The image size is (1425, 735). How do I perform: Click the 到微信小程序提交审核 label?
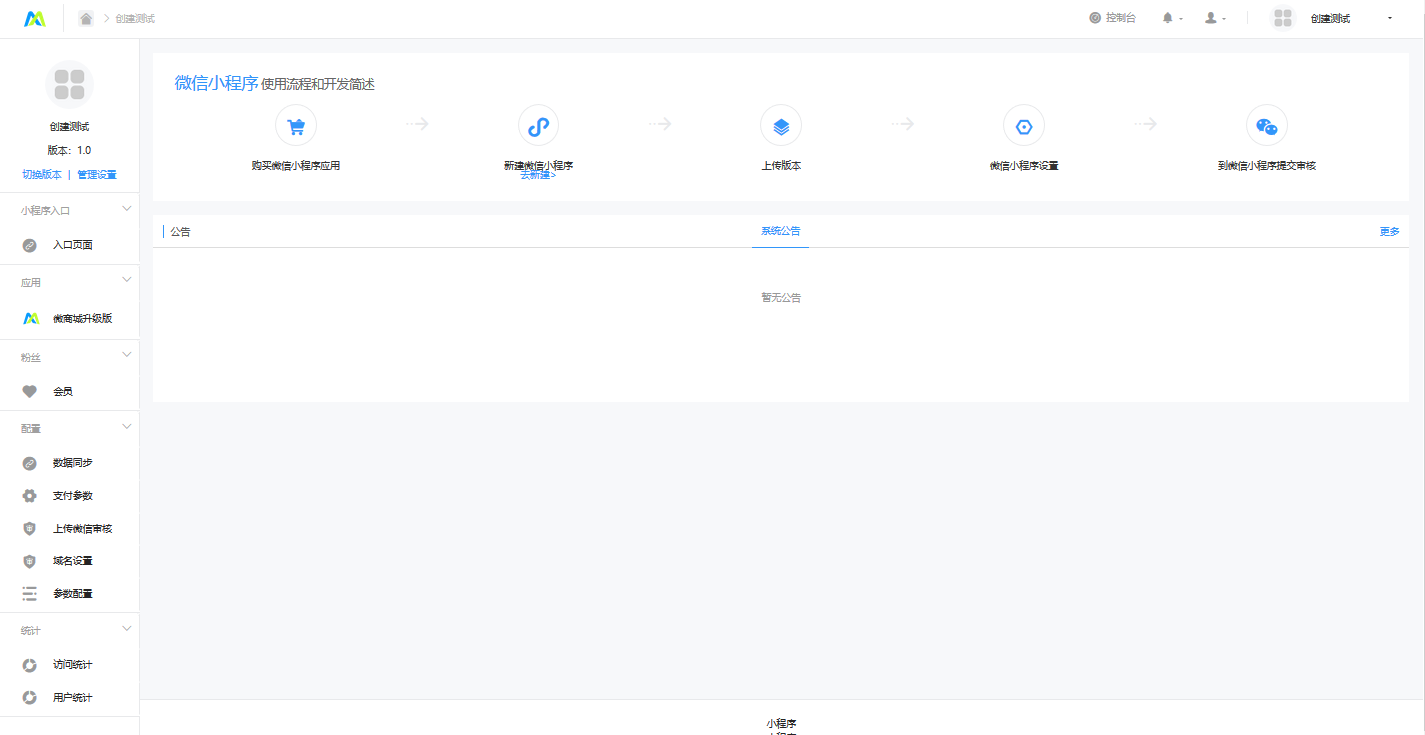pyautogui.click(x=1267, y=166)
